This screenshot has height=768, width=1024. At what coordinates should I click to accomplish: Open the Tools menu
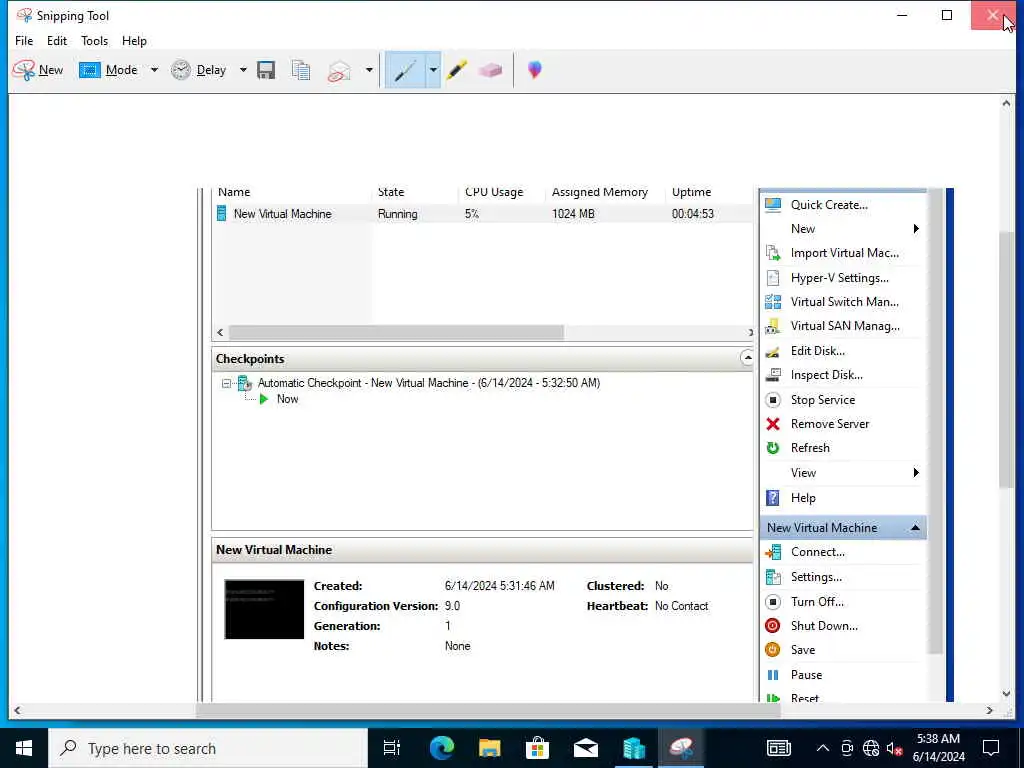[95, 40]
